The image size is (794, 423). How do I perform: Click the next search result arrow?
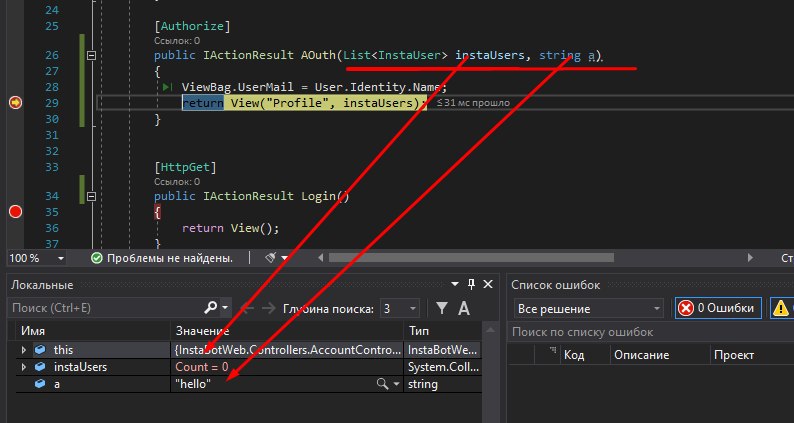269,308
